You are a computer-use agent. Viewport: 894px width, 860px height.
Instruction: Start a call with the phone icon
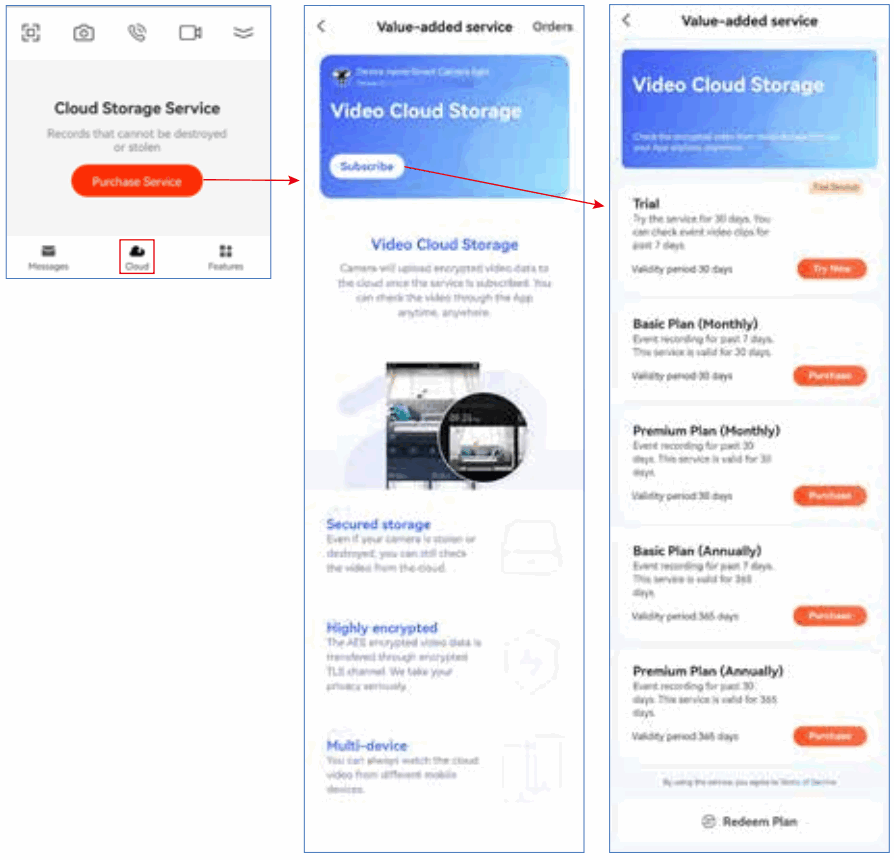point(137,33)
